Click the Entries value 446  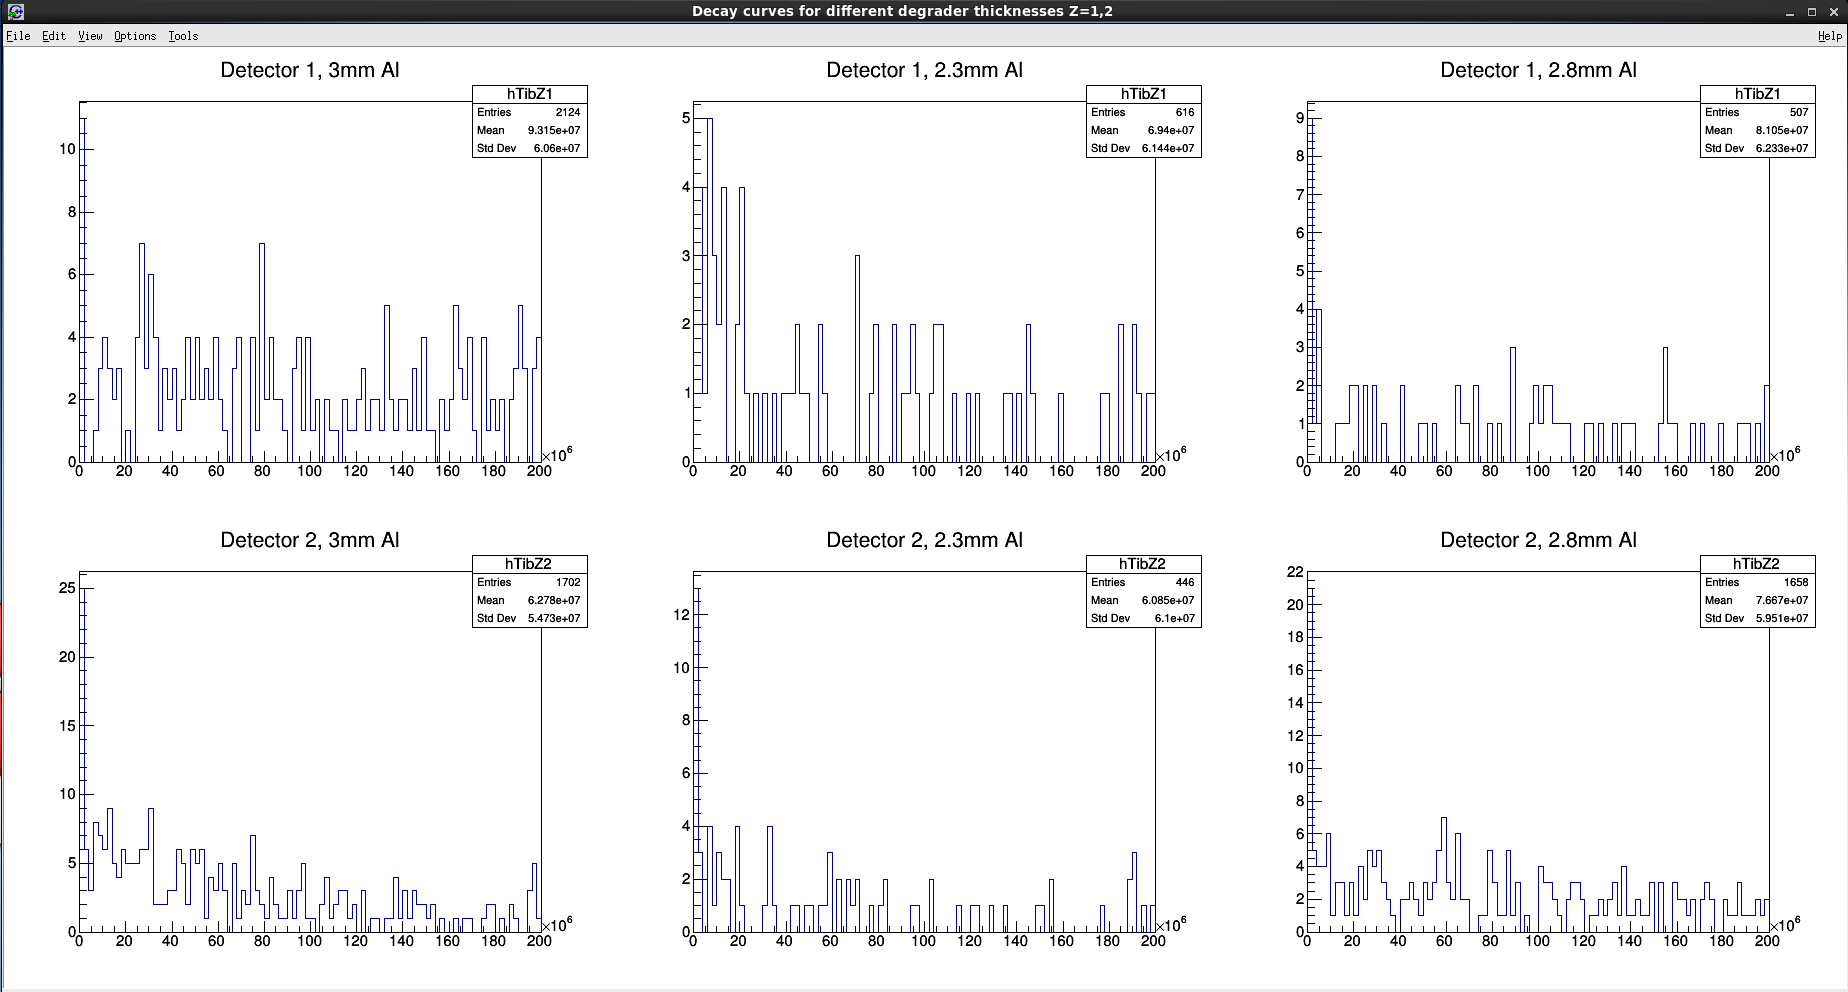pos(1185,582)
